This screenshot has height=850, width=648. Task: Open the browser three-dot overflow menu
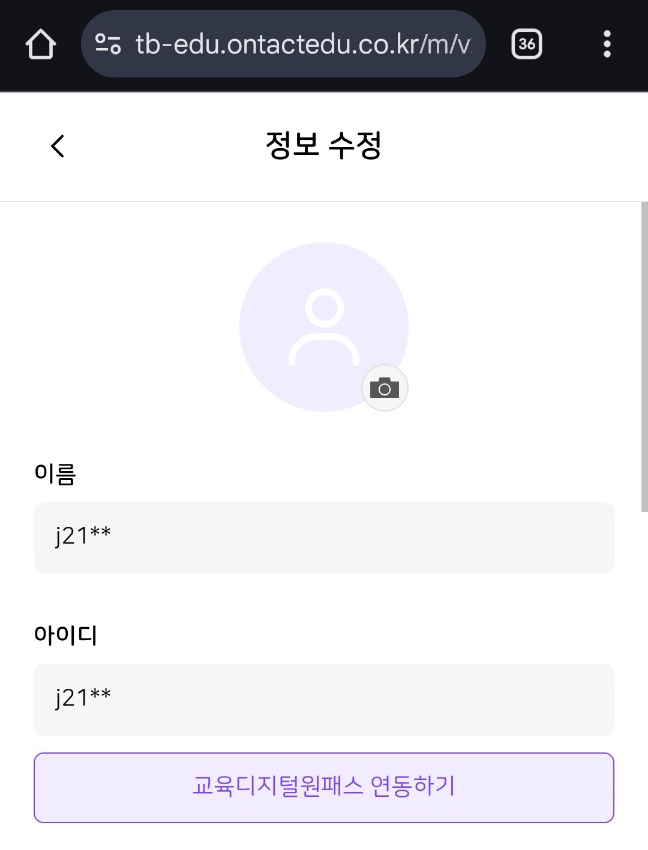[607, 44]
